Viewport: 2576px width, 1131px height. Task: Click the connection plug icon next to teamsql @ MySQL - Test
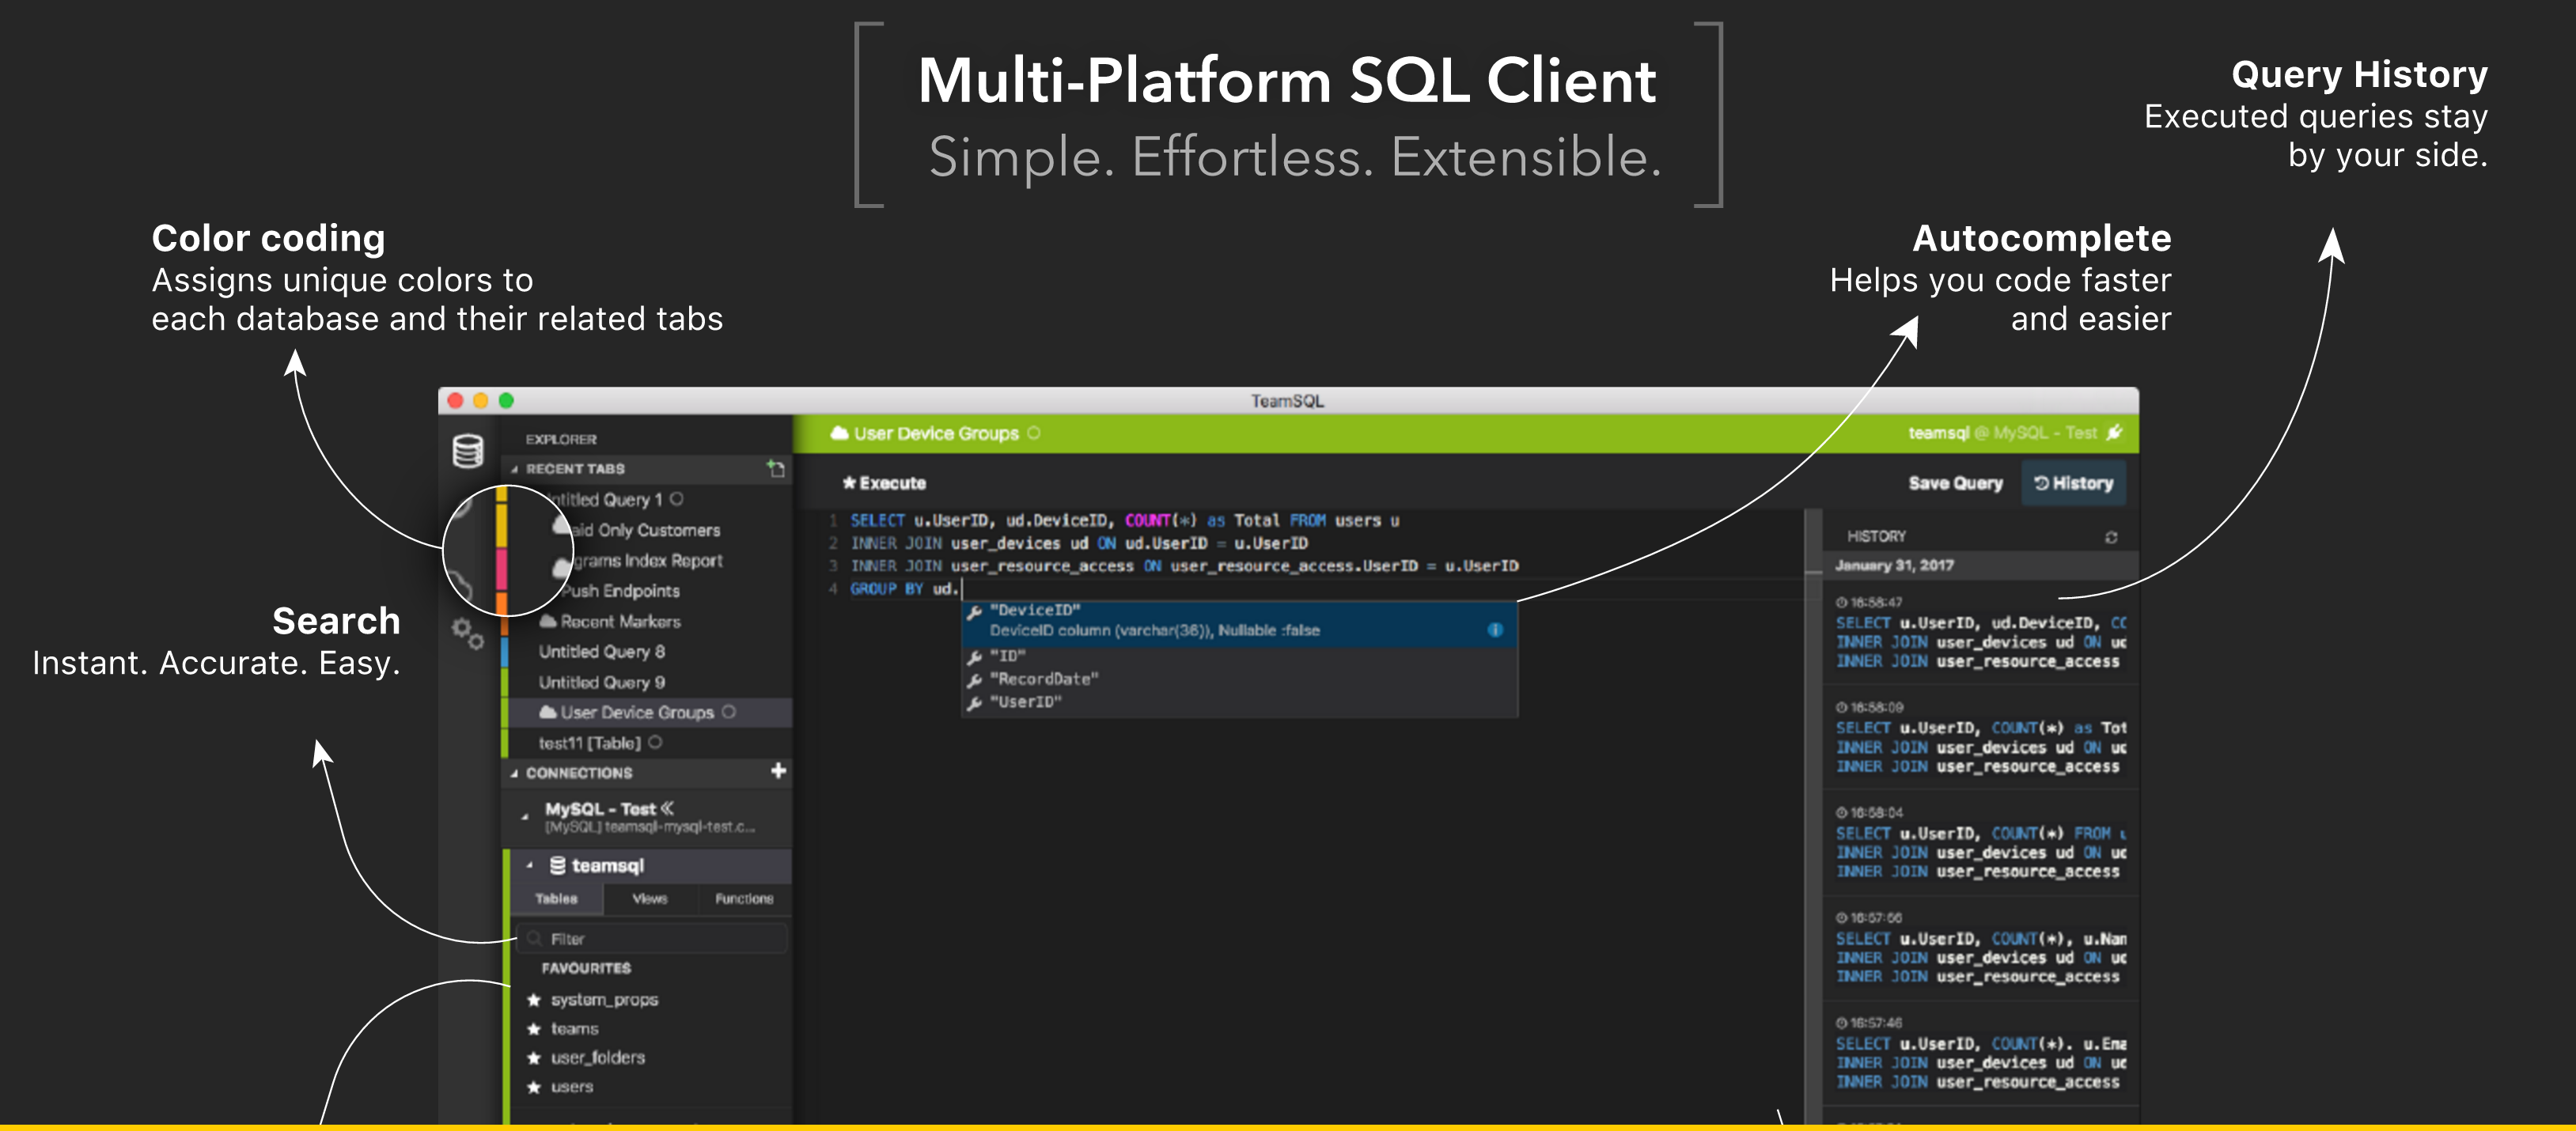(2116, 433)
